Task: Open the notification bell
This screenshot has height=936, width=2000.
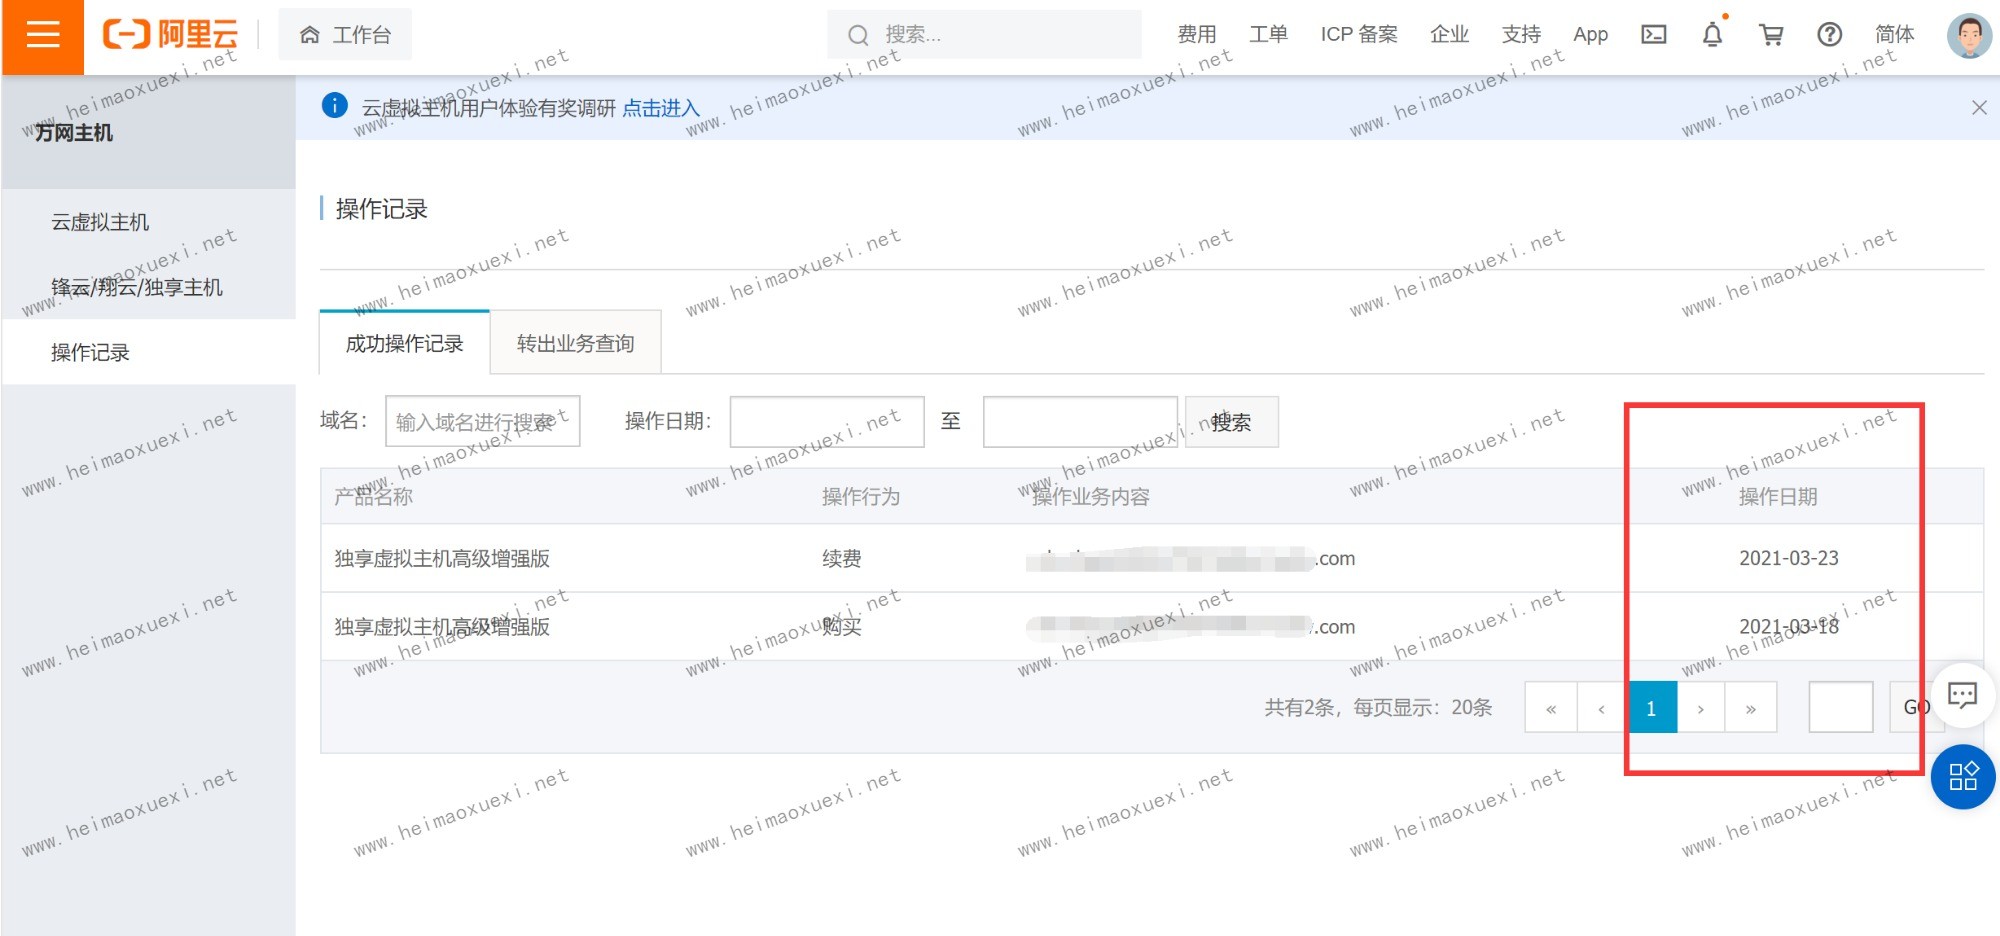Action: (1712, 35)
